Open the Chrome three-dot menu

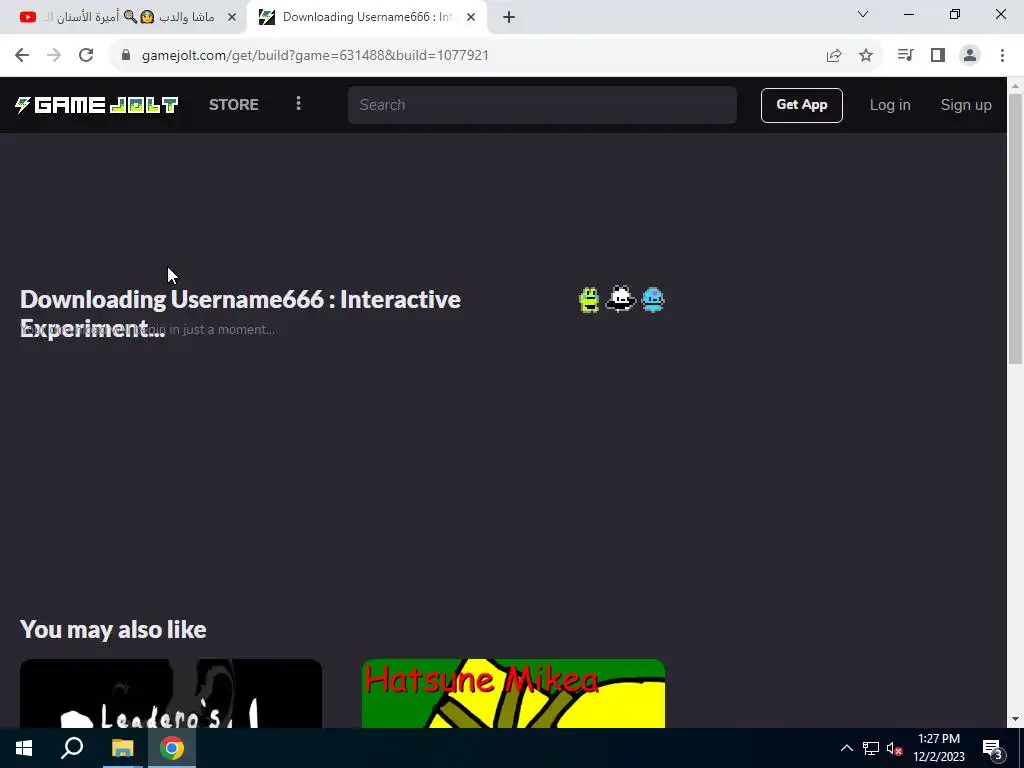pos(1002,55)
